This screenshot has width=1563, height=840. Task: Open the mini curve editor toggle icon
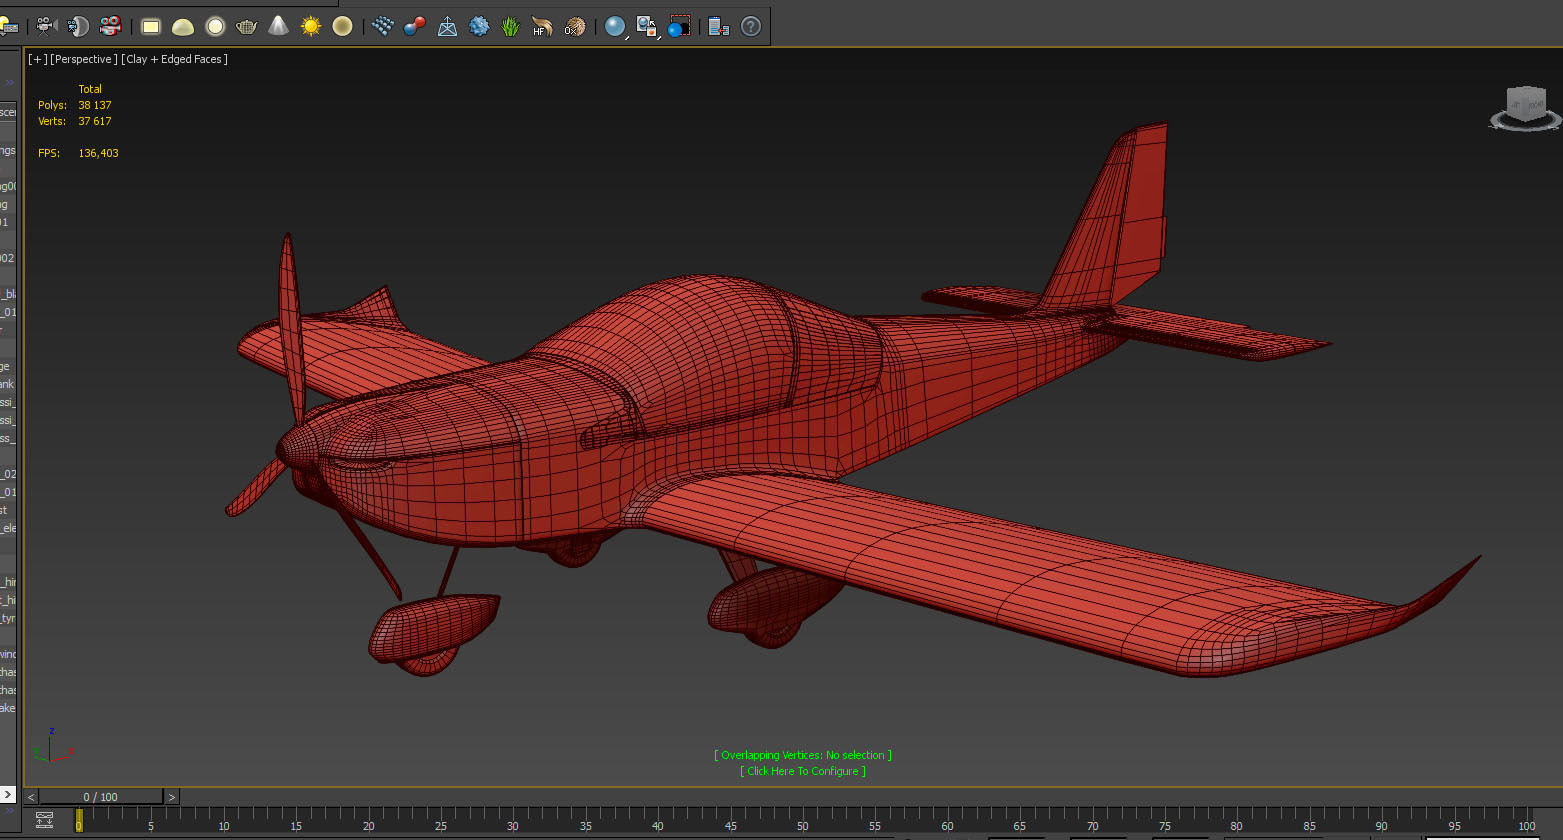(44, 820)
